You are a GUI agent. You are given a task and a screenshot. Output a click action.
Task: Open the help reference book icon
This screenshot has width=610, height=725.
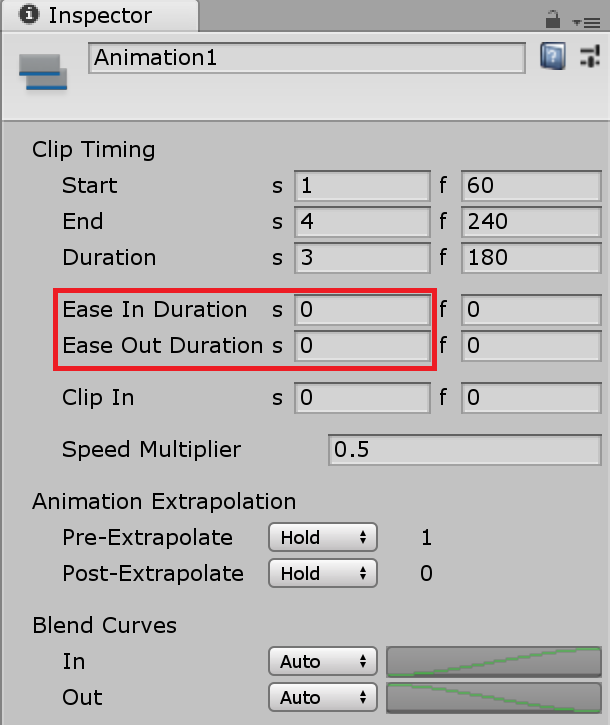(x=552, y=56)
